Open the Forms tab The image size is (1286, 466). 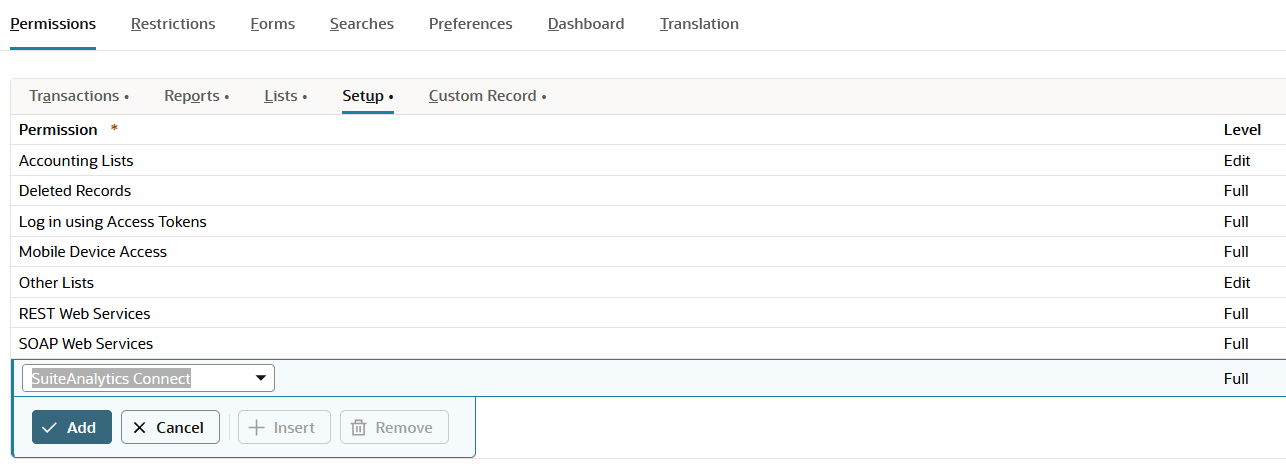pos(272,24)
